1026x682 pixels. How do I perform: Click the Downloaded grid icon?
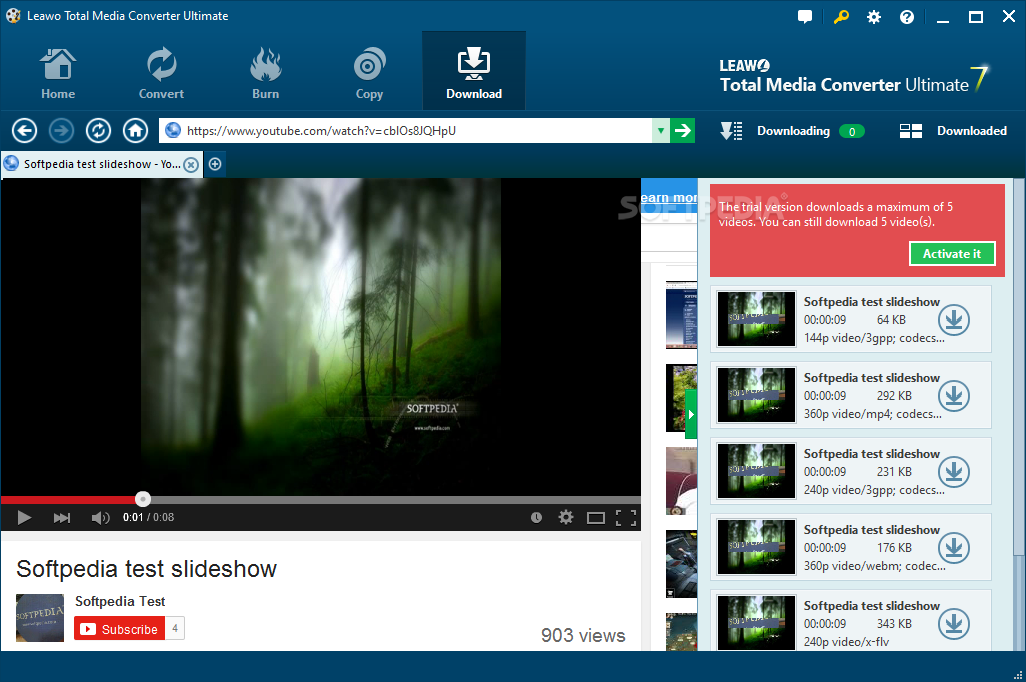(910, 131)
